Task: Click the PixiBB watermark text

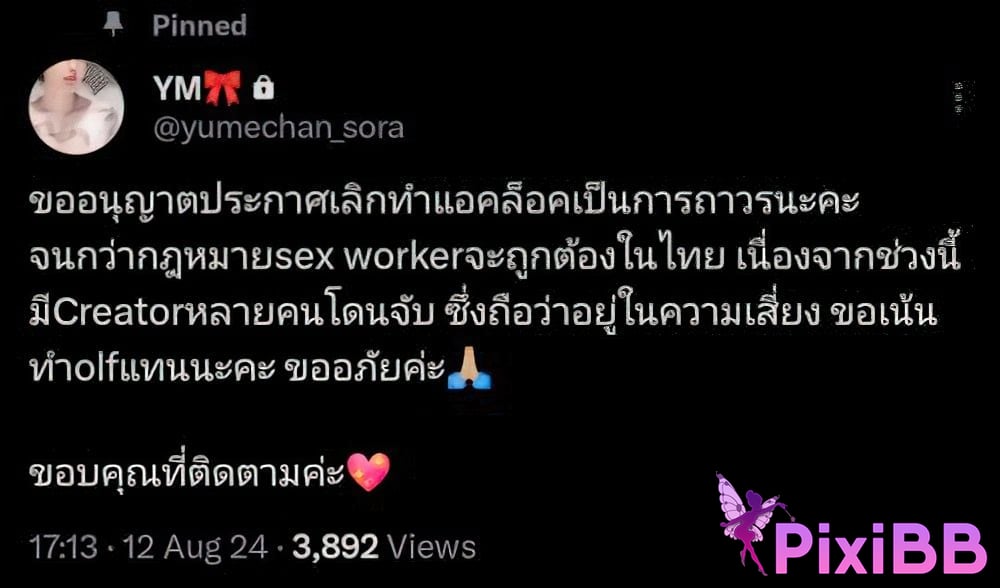Action: click(x=879, y=548)
